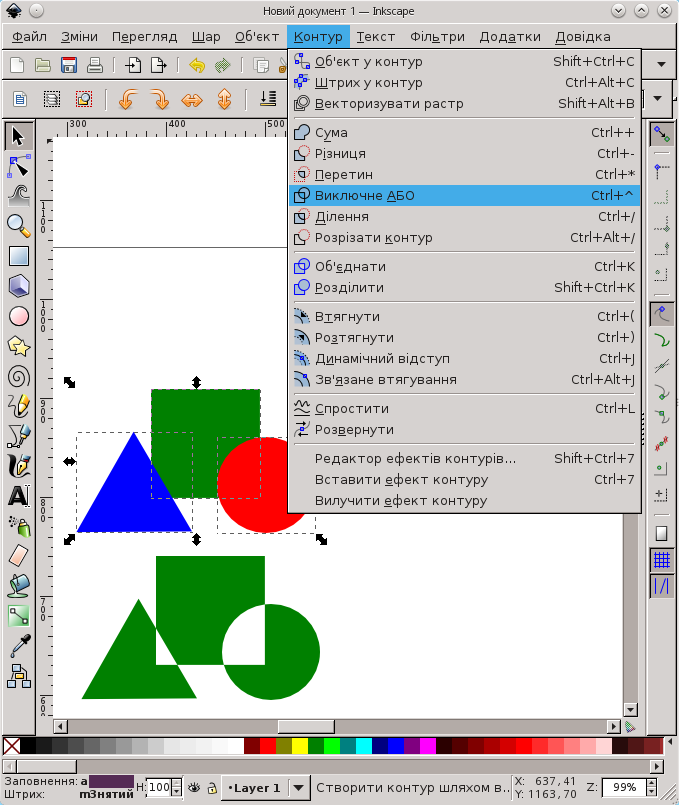The height and width of the screenshot is (805, 679).
Task: Toggle Layer 1 visibility eye icon
Action: coord(195,787)
